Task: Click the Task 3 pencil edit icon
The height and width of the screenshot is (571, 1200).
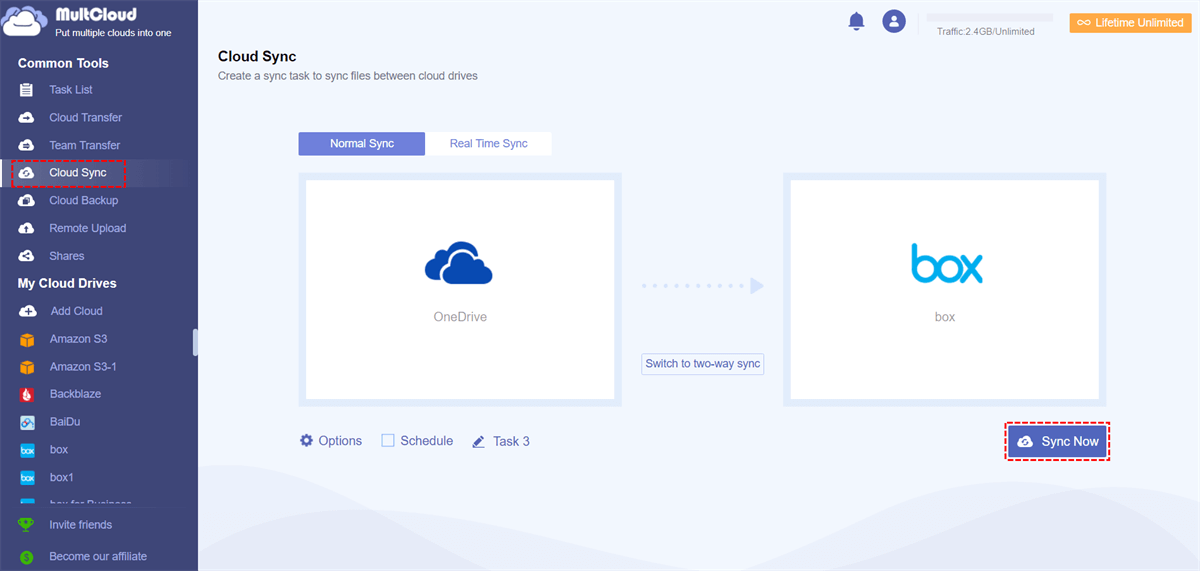Action: (479, 441)
